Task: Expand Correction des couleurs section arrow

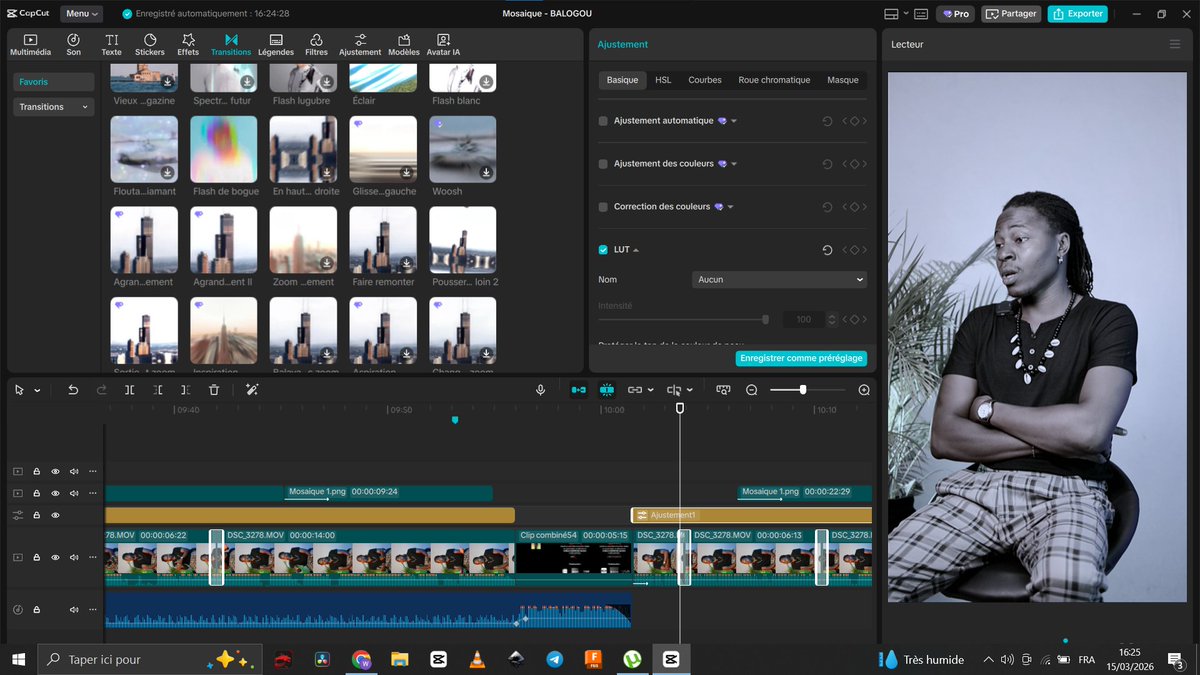Action: click(x=731, y=207)
